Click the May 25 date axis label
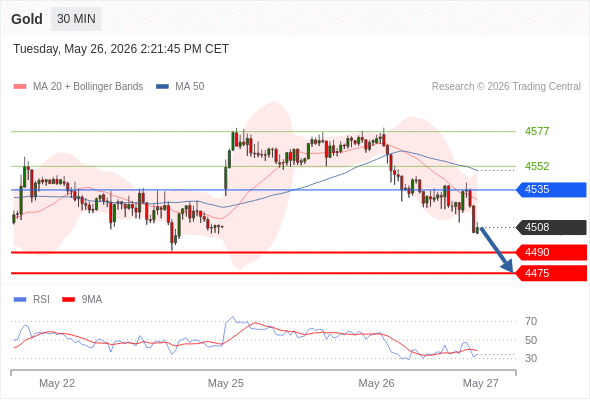The width and height of the screenshot is (590, 400). (x=226, y=383)
